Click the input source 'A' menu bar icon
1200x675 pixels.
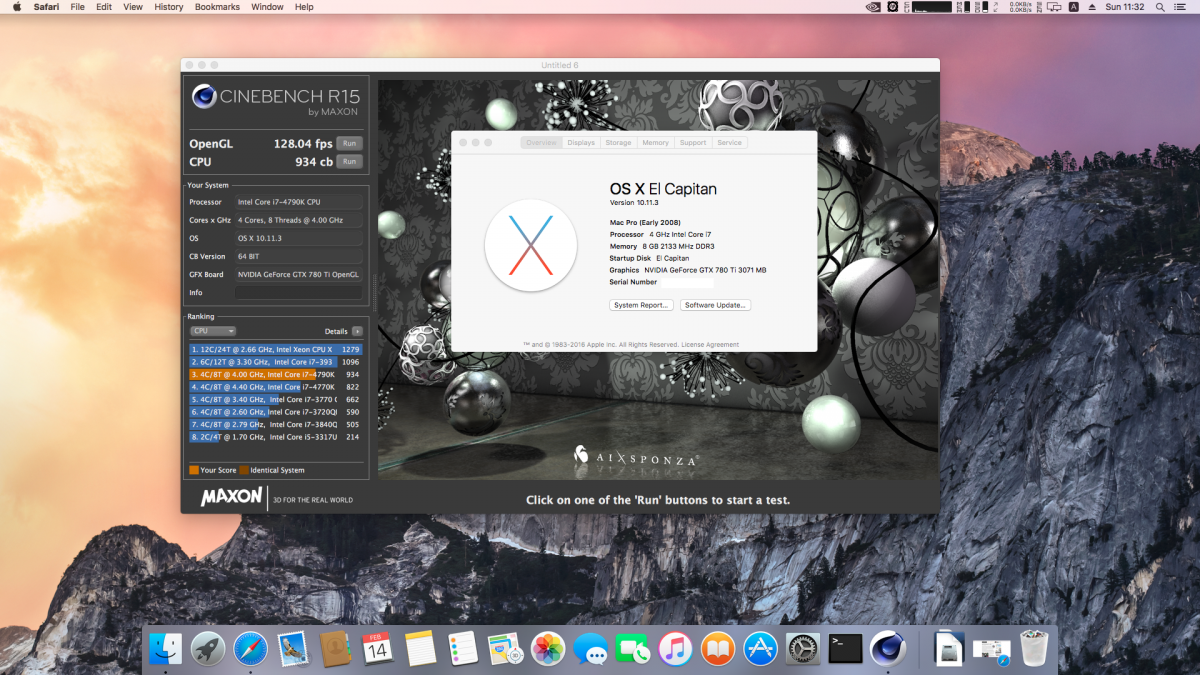click(1074, 6)
